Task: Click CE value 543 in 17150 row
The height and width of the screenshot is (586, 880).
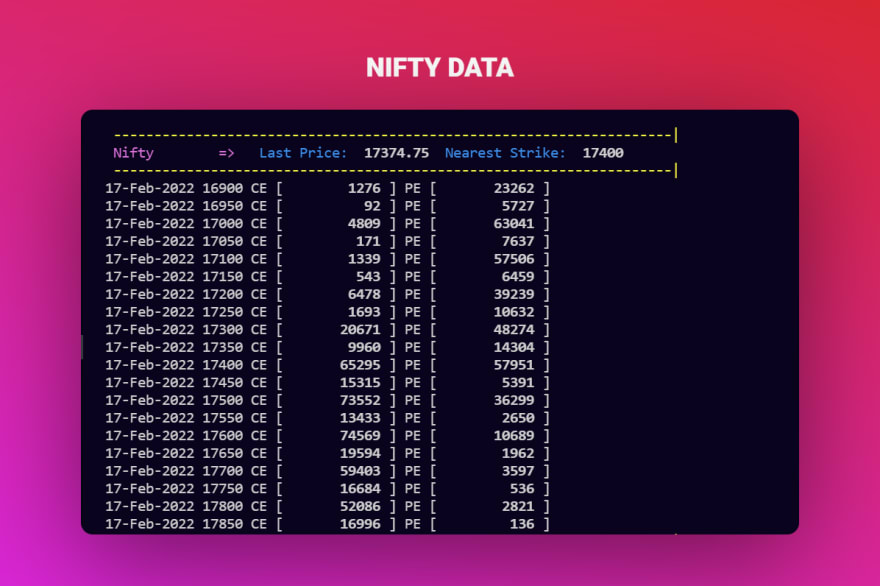Action: [x=368, y=277]
